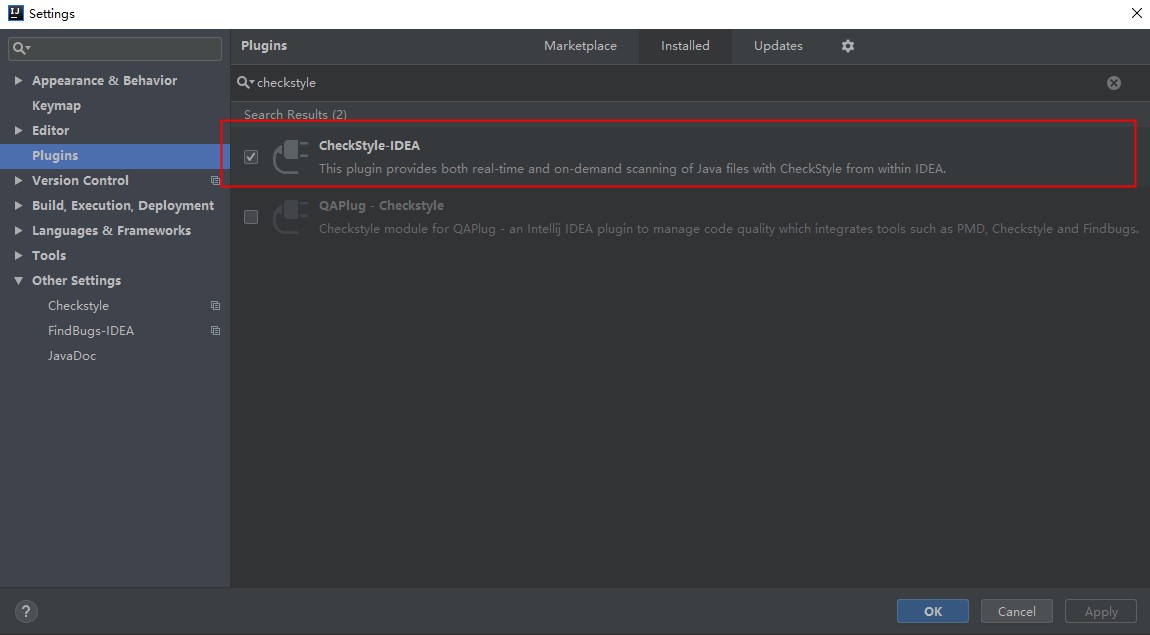Select Version Control label in tree
1150x635 pixels.
click(80, 180)
